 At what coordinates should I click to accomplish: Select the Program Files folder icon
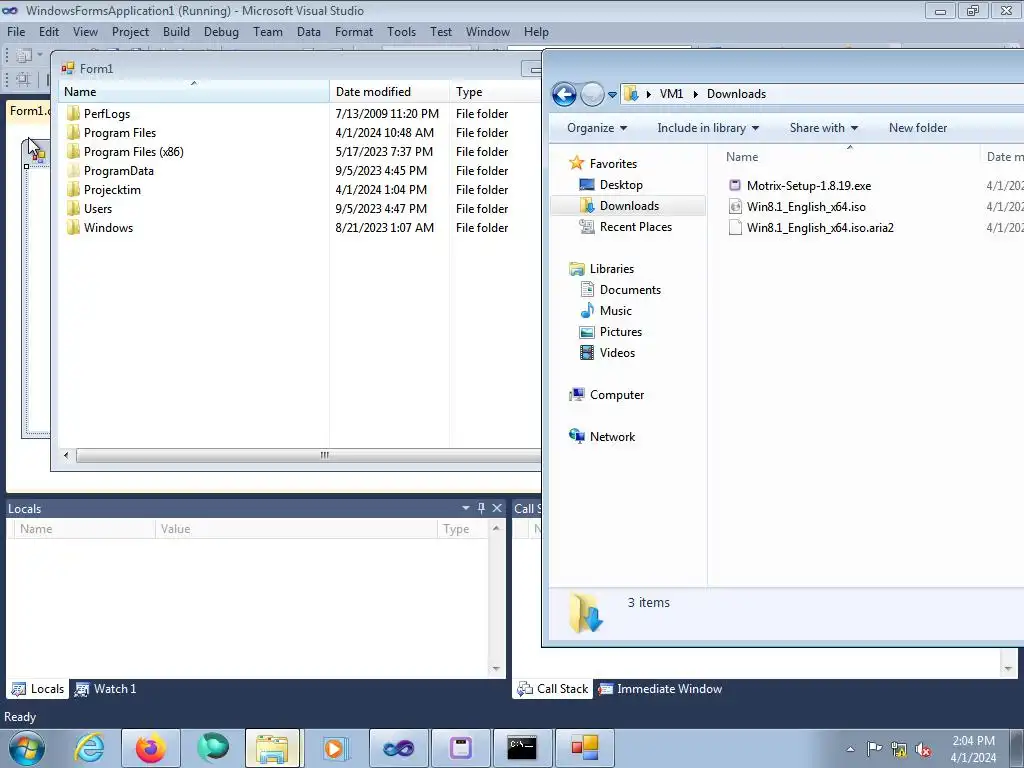coord(73,133)
